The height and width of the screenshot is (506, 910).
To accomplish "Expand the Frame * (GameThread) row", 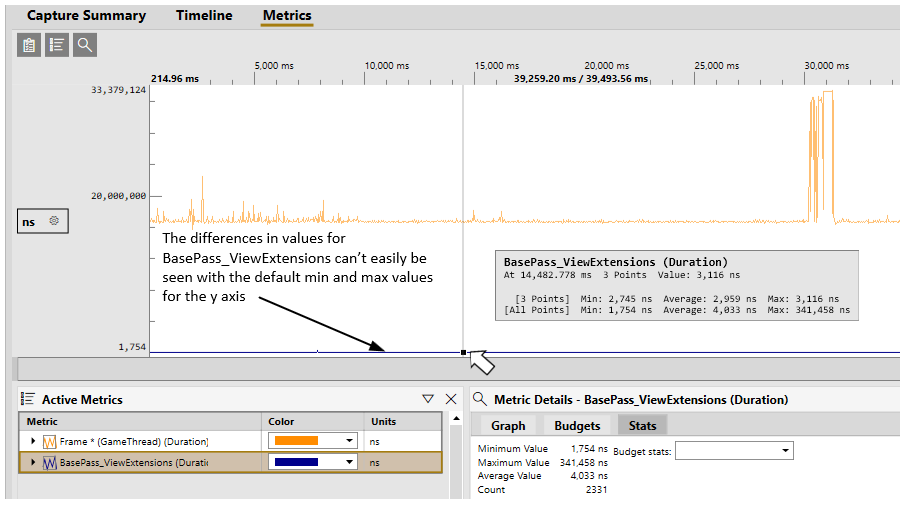I will [x=33, y=441].
